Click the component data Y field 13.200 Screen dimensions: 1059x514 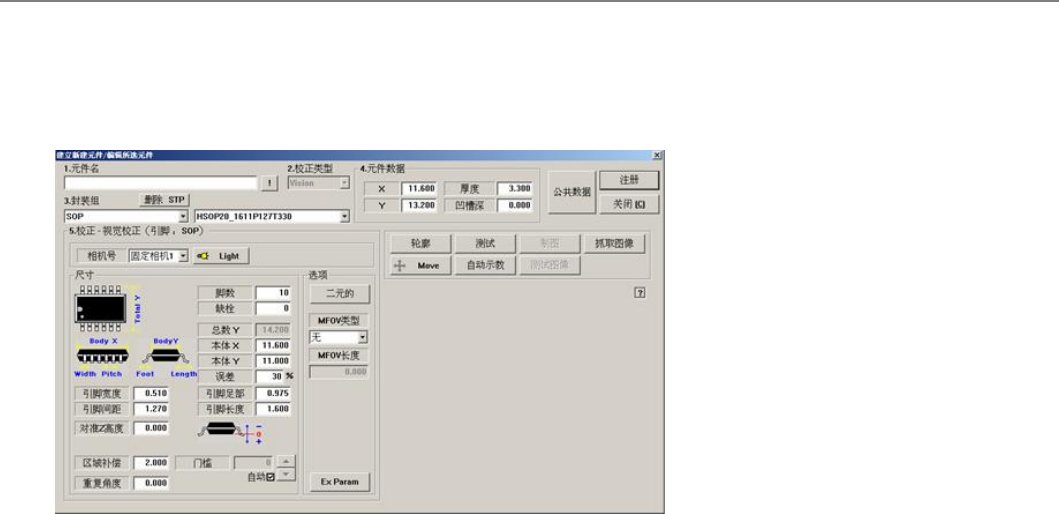(x=419, y=205)
